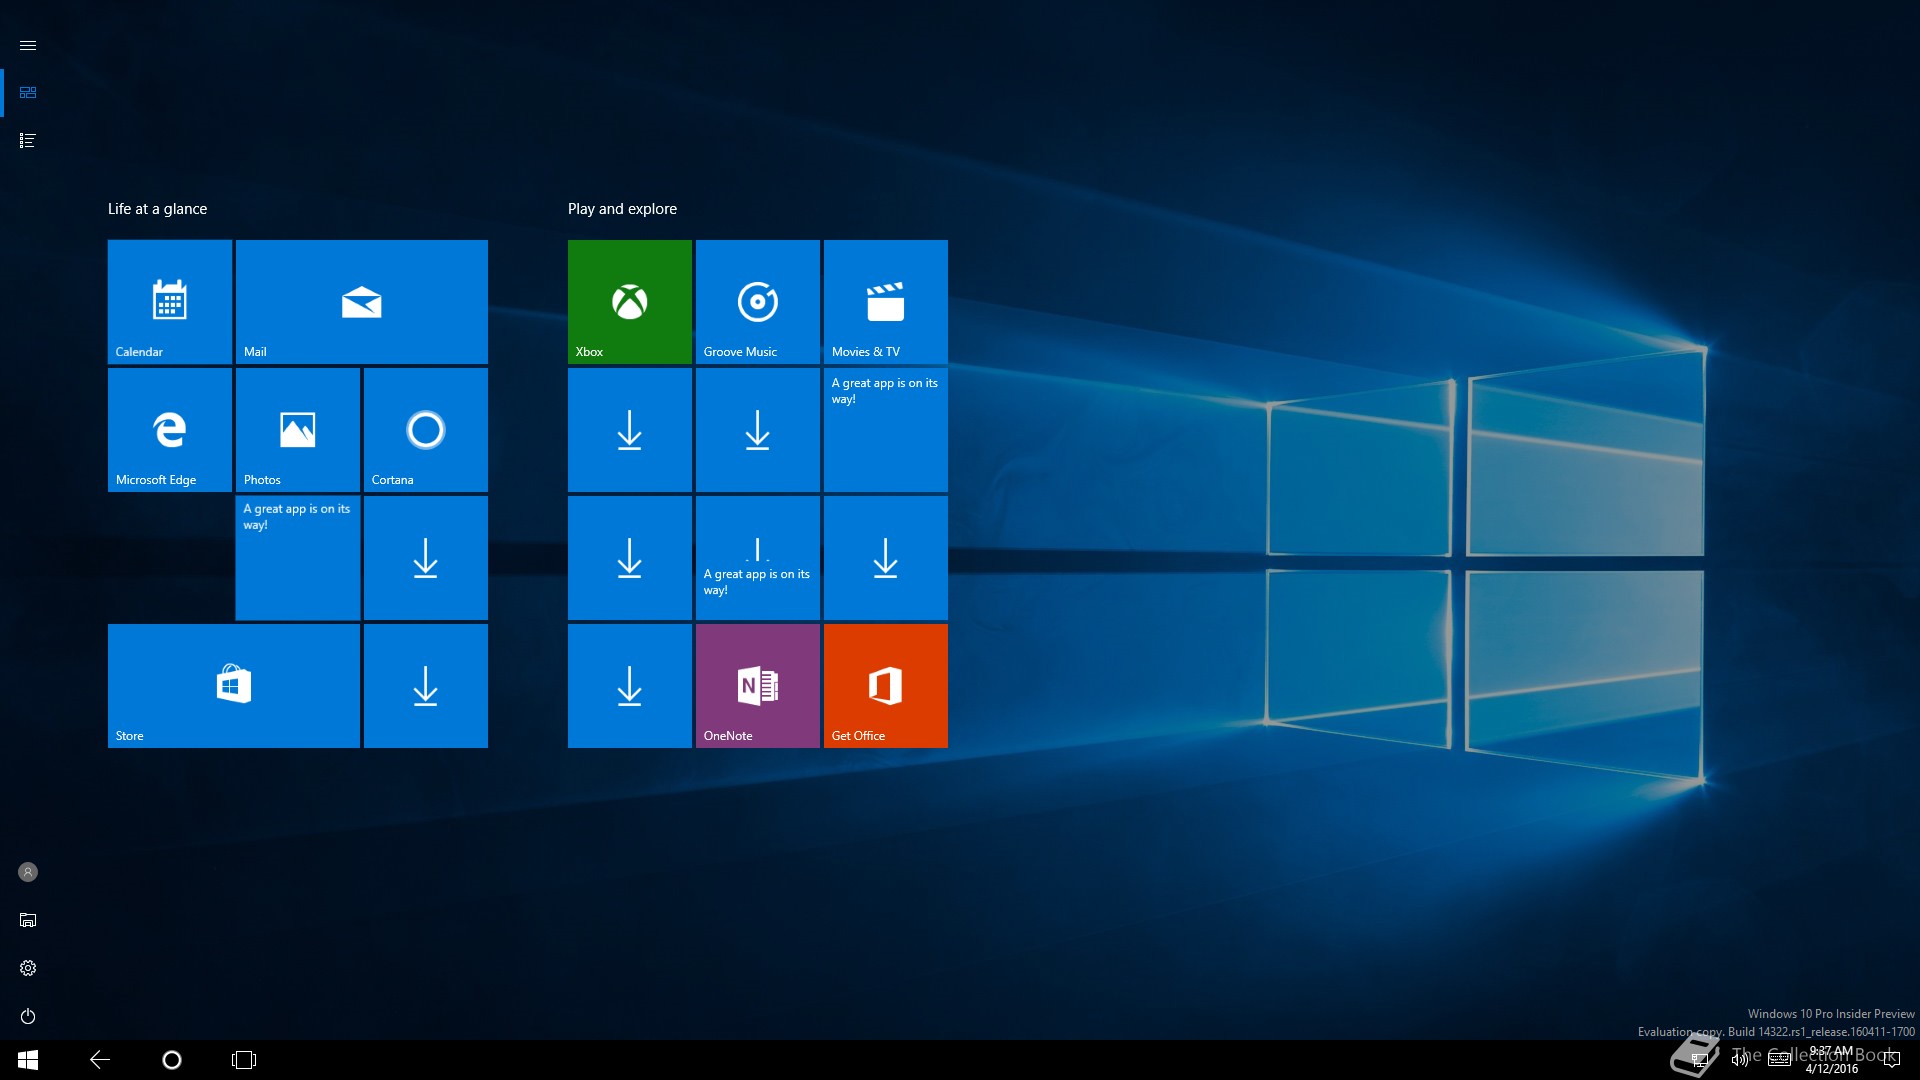Switch to Pinned tiles view
The image size is (1920, 1080).
(28, 92)
